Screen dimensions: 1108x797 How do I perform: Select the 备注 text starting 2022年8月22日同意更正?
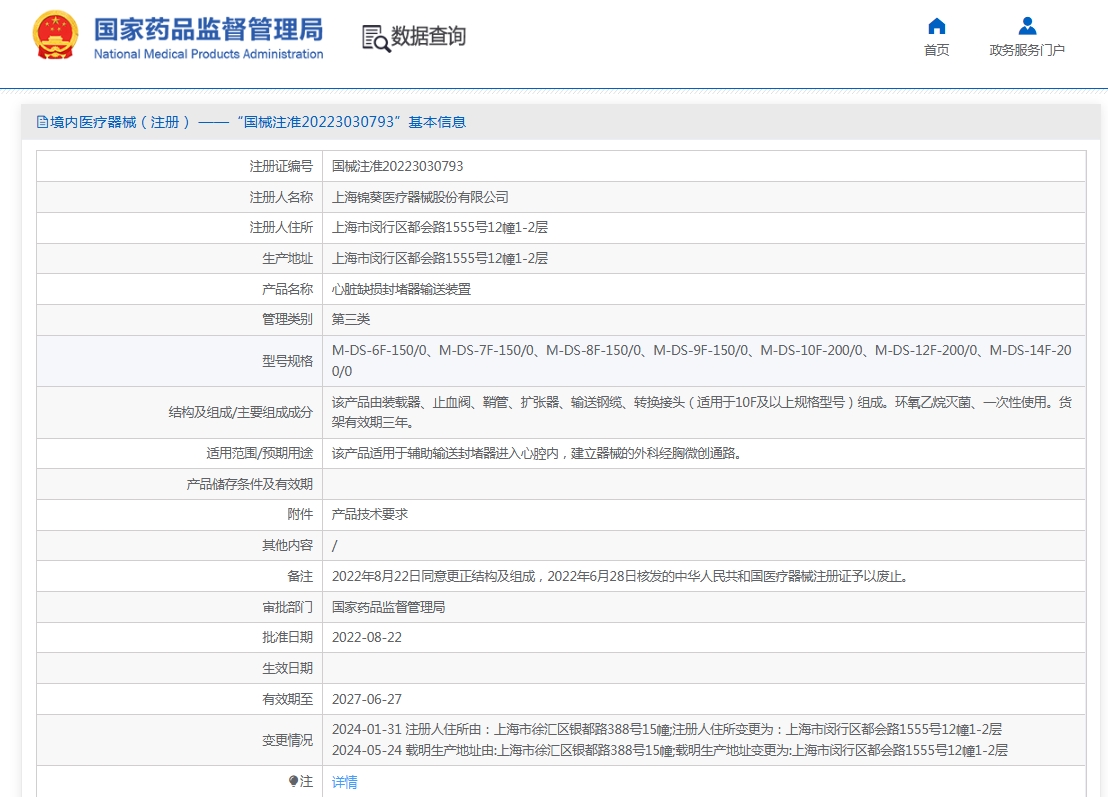(x=620, y=577)
